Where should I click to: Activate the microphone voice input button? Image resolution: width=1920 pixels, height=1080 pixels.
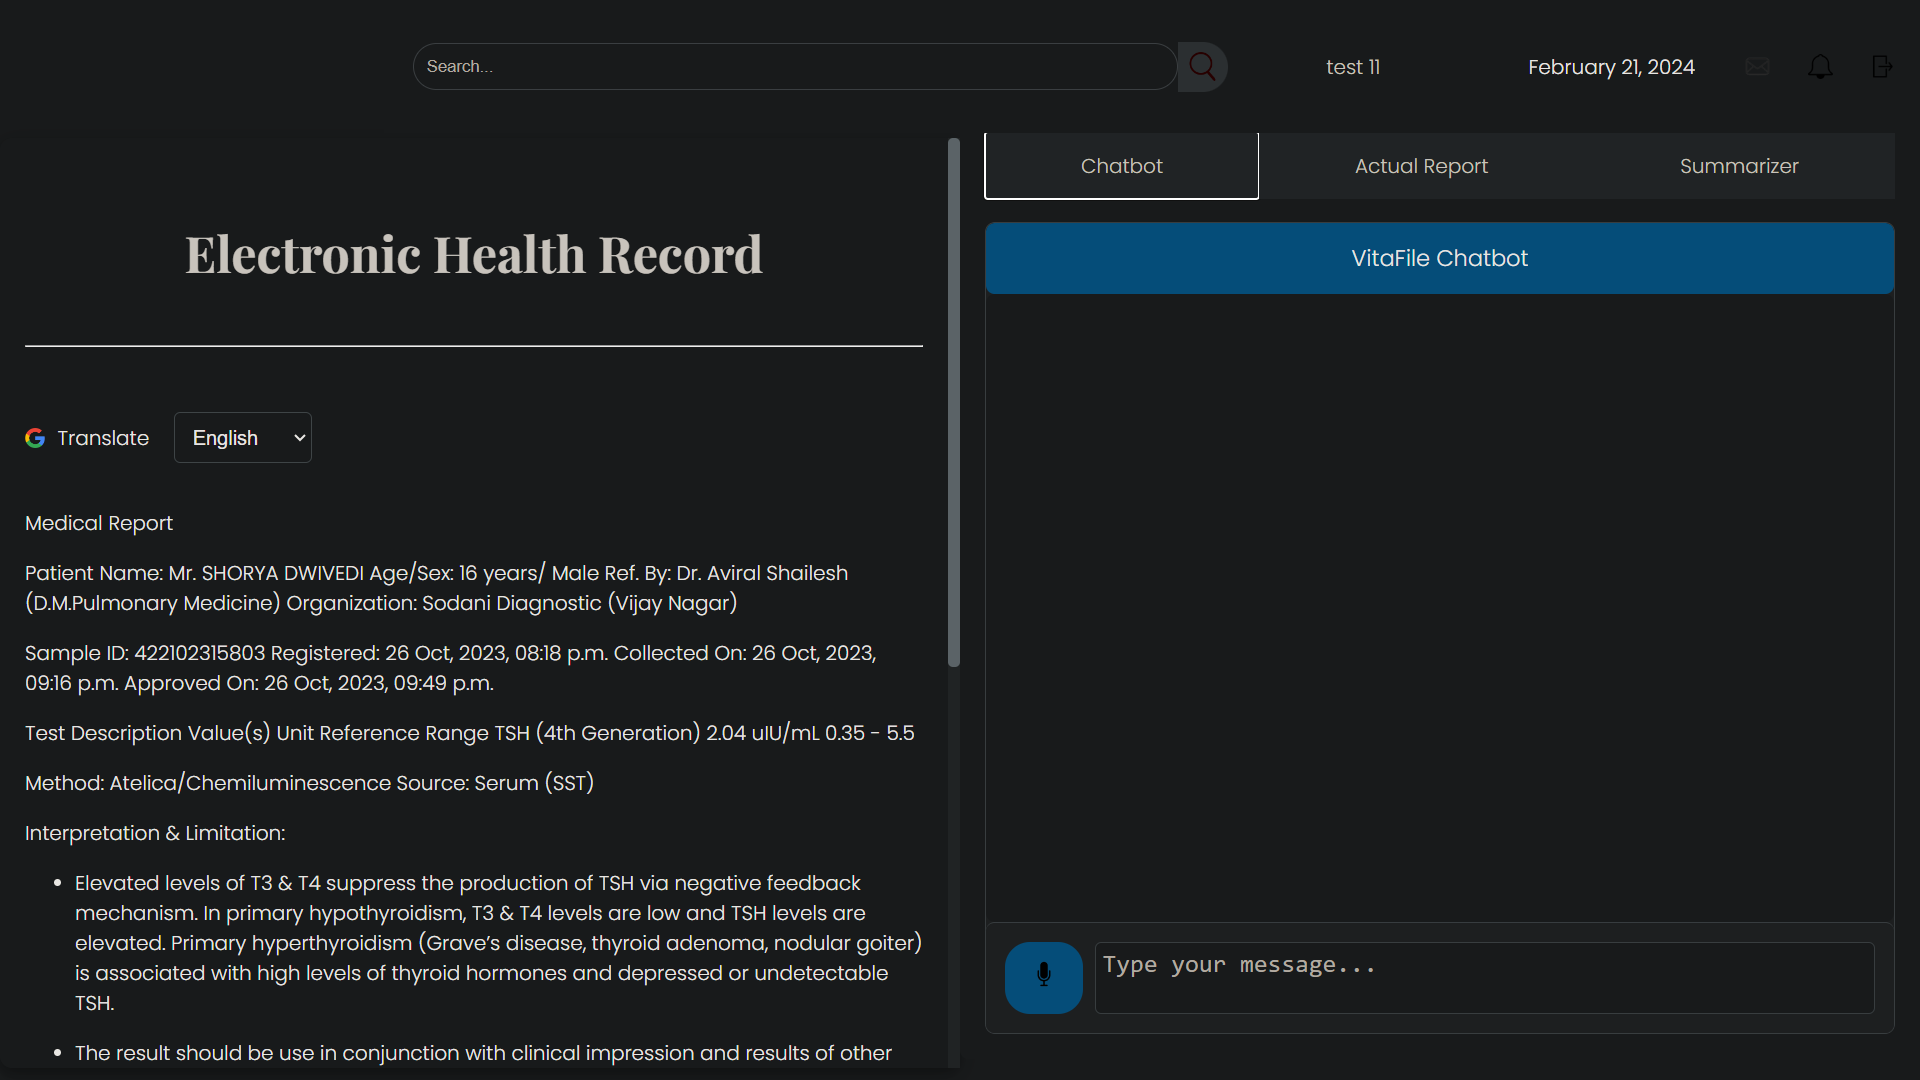(x=1043, y=977)
